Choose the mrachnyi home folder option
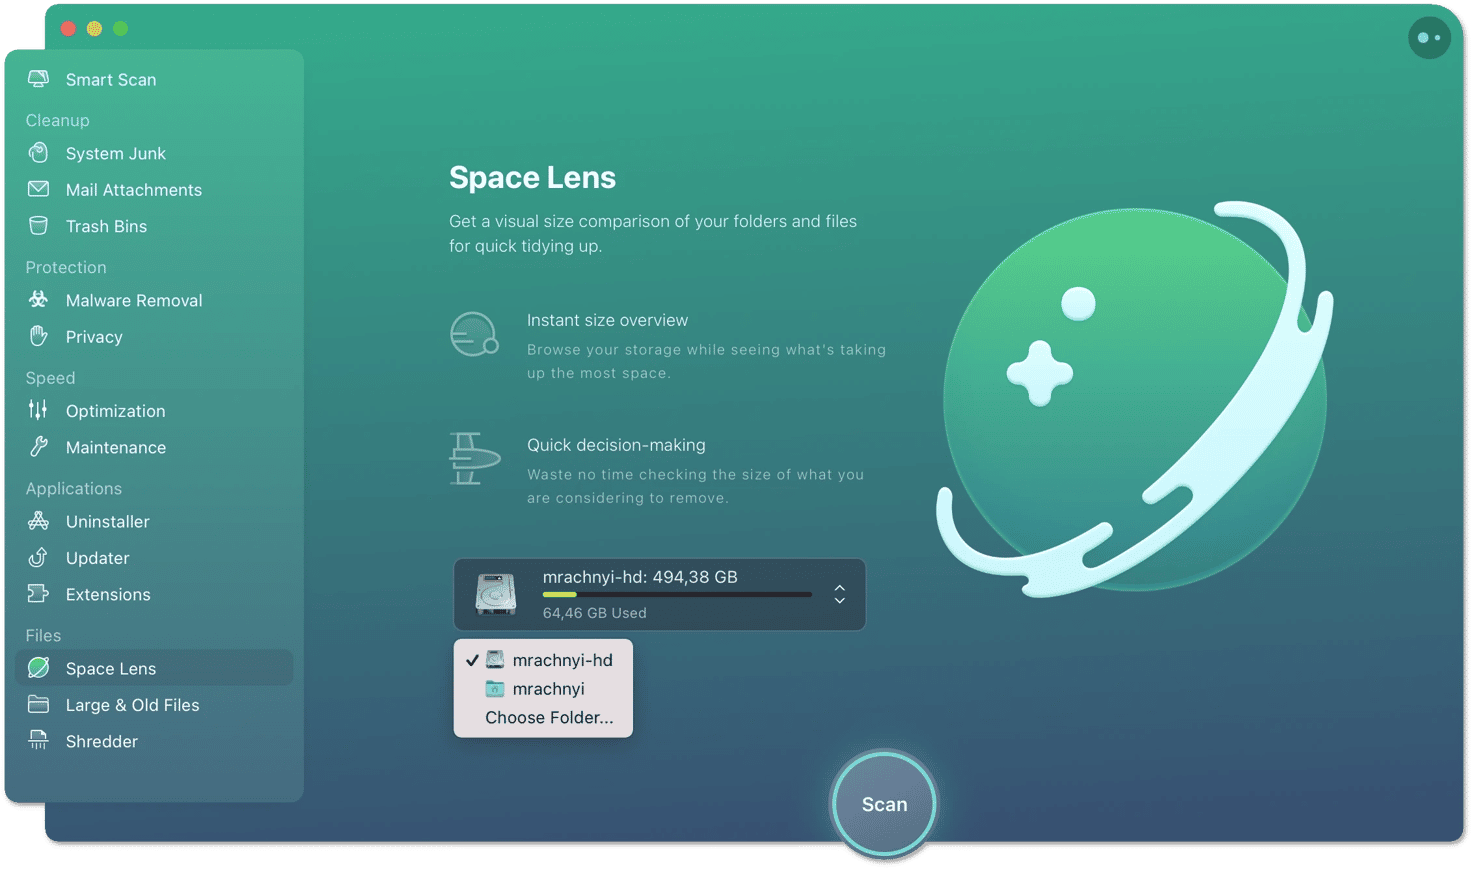Screen dimensions: 1472x869 coord(543,689)
